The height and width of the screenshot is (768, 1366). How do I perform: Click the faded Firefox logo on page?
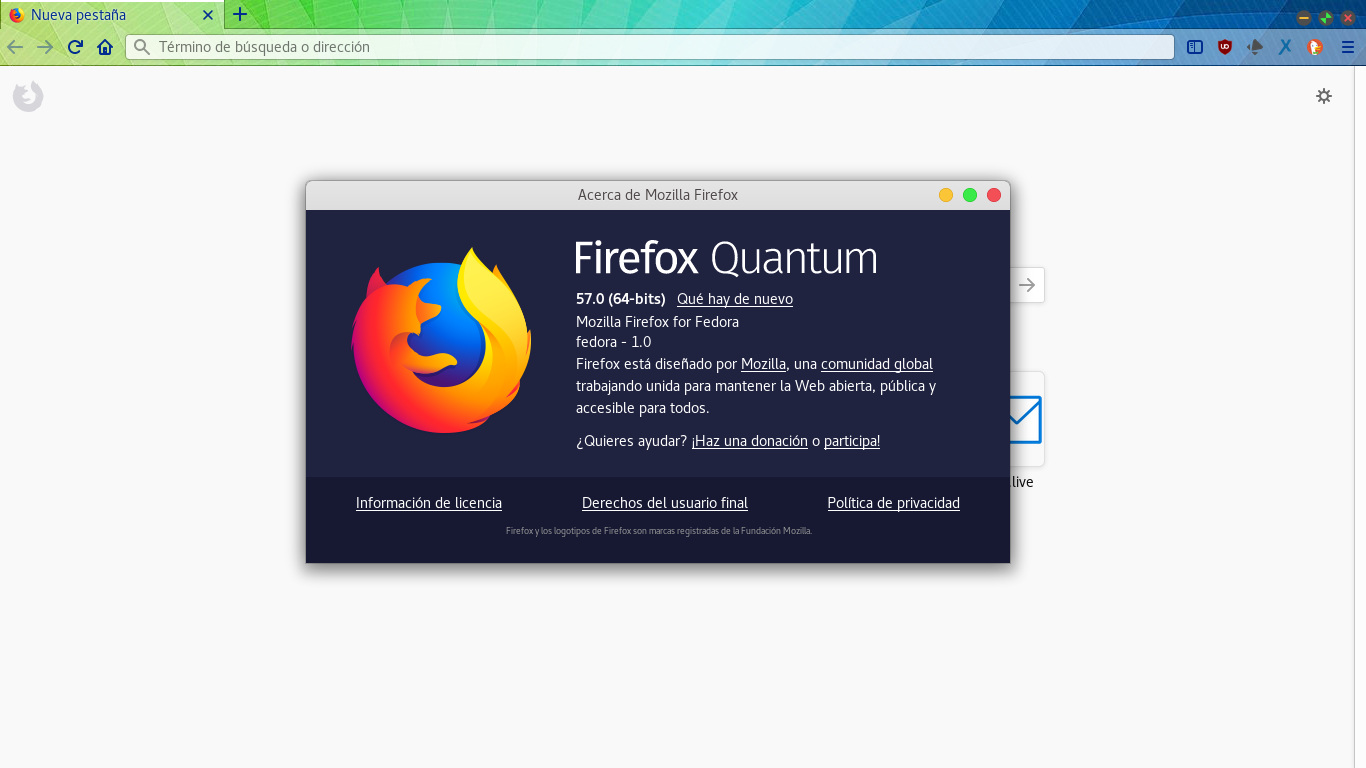pos(28,96)
